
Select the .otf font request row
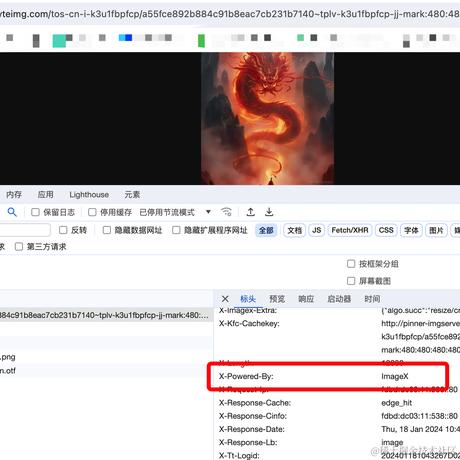[x=106, y=371]
